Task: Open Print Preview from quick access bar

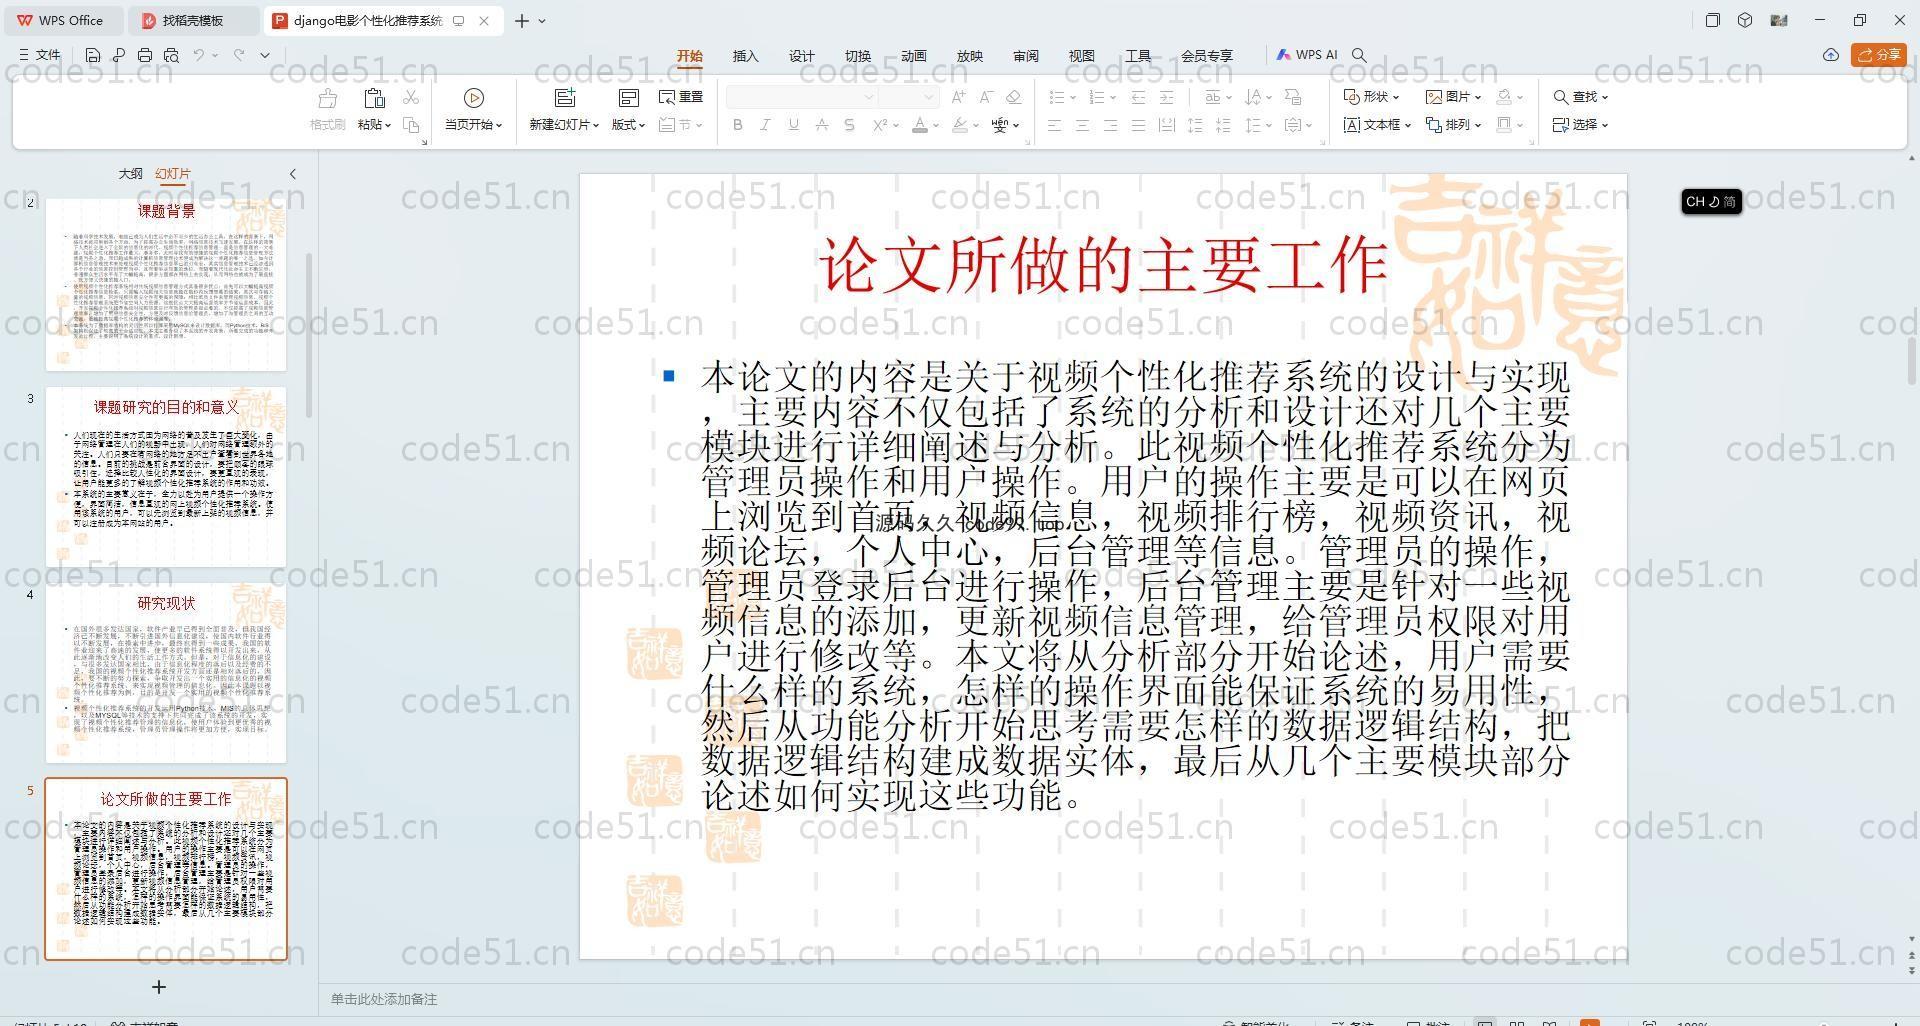Action: pyautogui.click(x=171, y=56)
